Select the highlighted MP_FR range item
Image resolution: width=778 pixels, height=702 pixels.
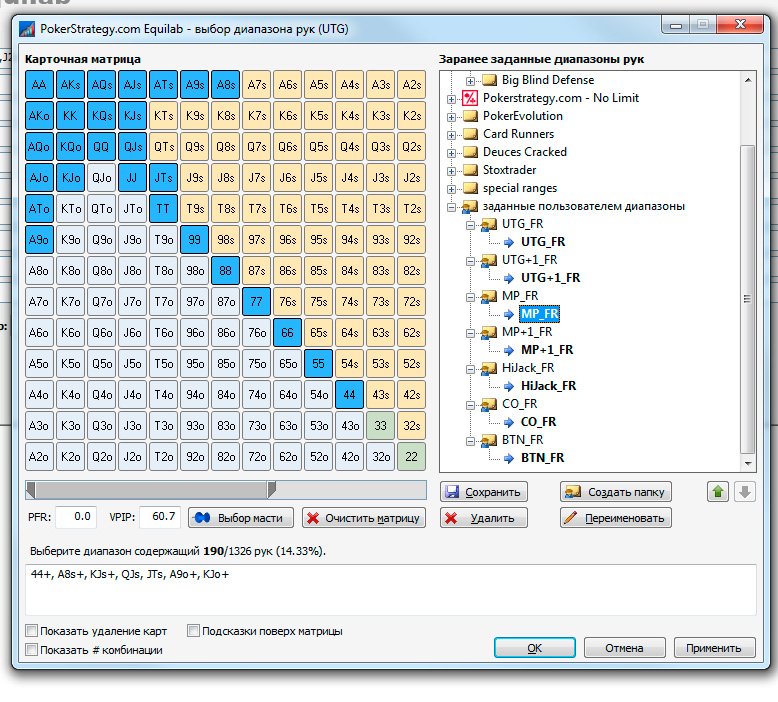[539, 314]
